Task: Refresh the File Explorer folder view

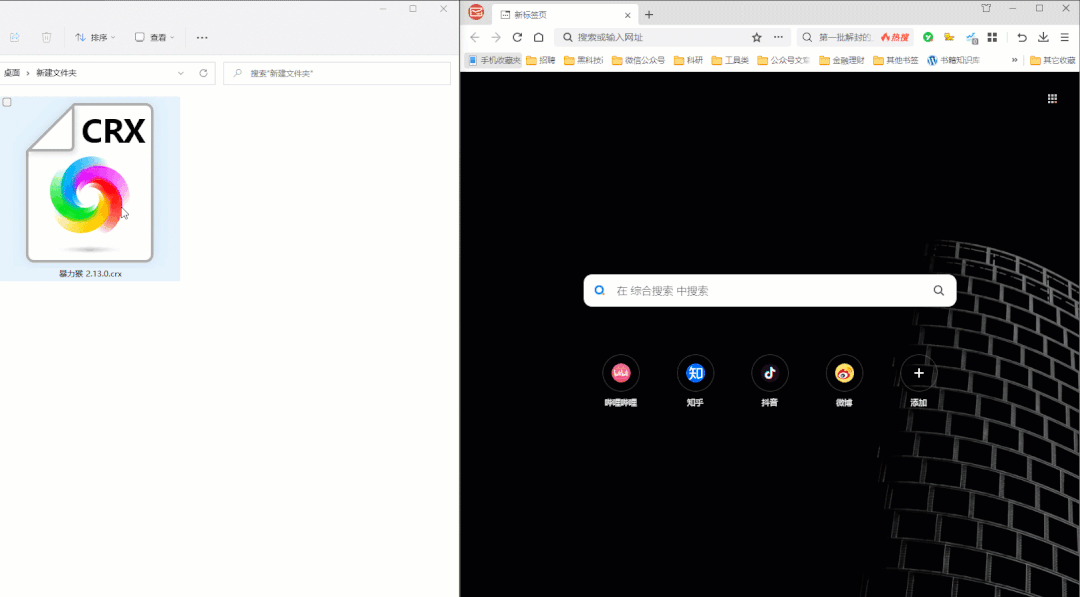Action: 203,73
